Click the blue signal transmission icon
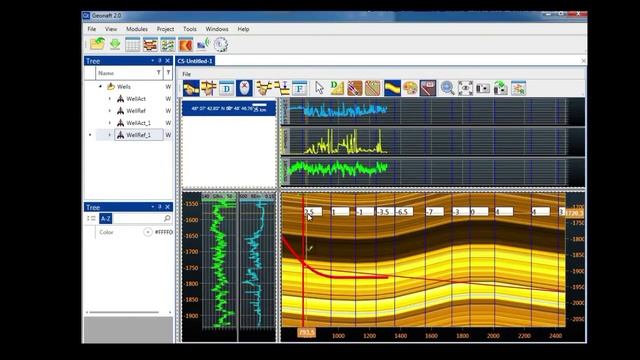Screen dimensions: 640x360 tap(203, 44)
